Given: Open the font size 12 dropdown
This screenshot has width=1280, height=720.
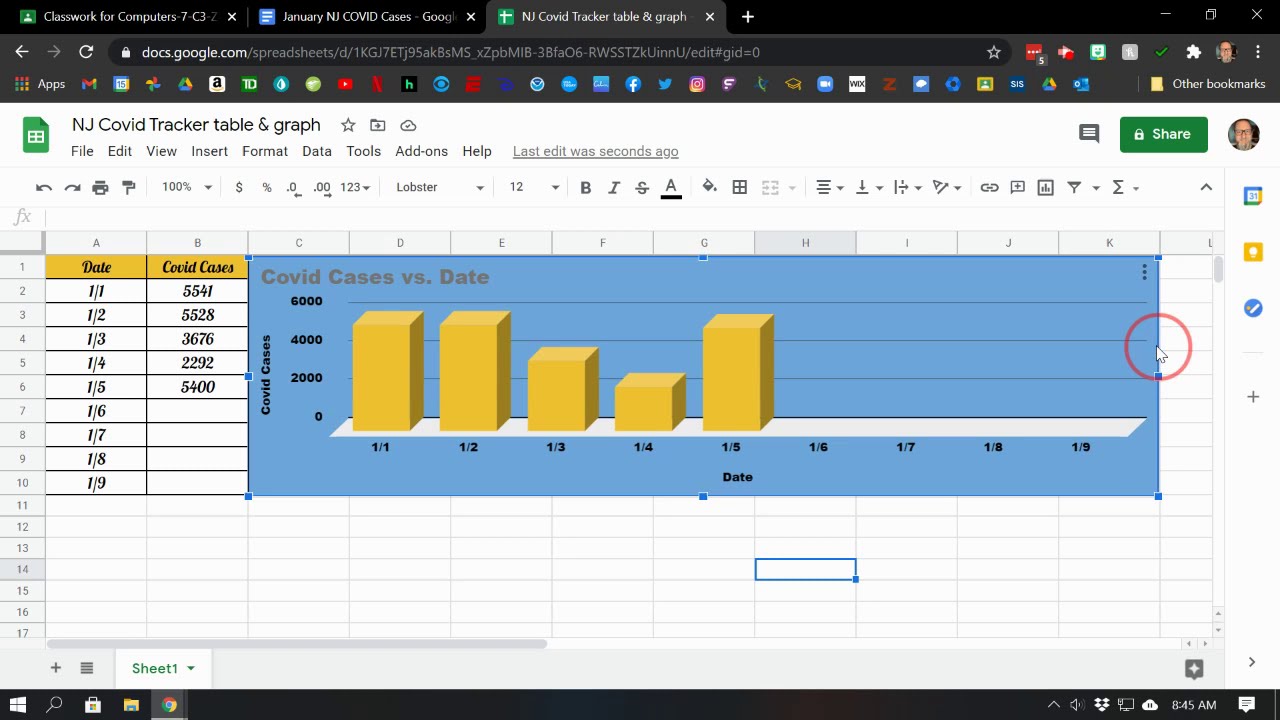Looking at the screenshot, I should pos(534,187).
